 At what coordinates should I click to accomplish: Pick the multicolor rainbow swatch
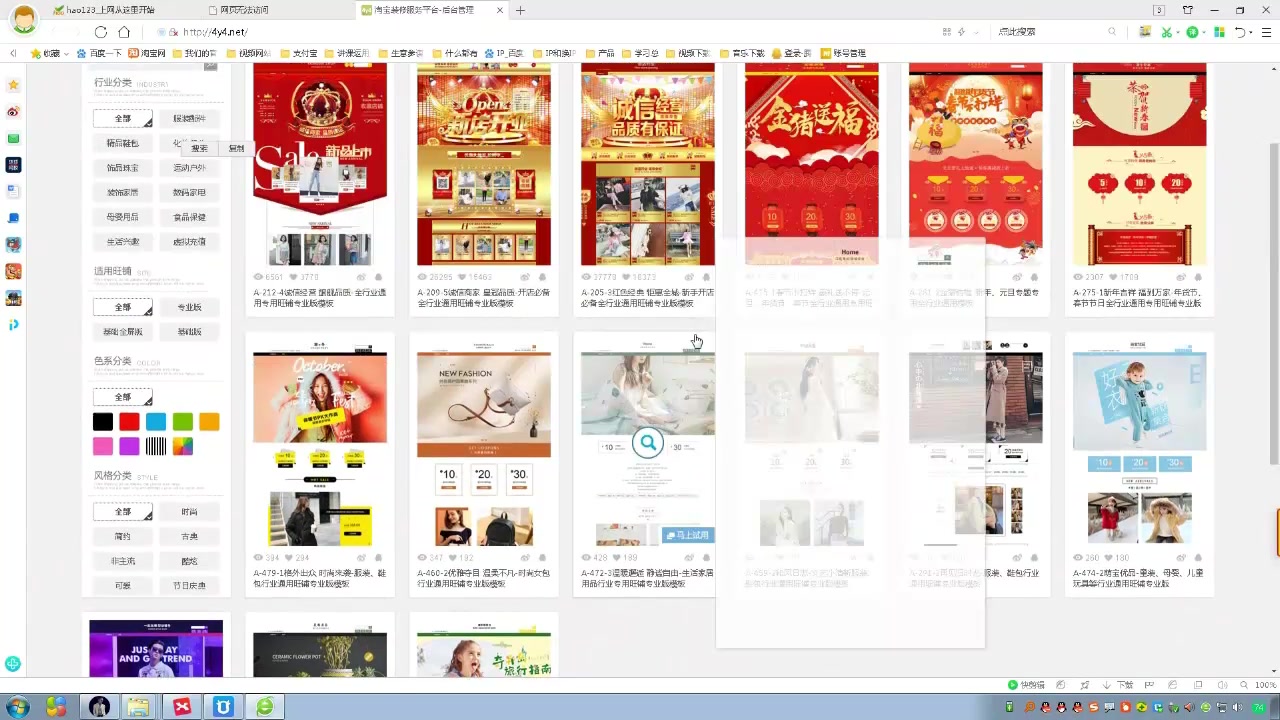(x=182, y=446)
